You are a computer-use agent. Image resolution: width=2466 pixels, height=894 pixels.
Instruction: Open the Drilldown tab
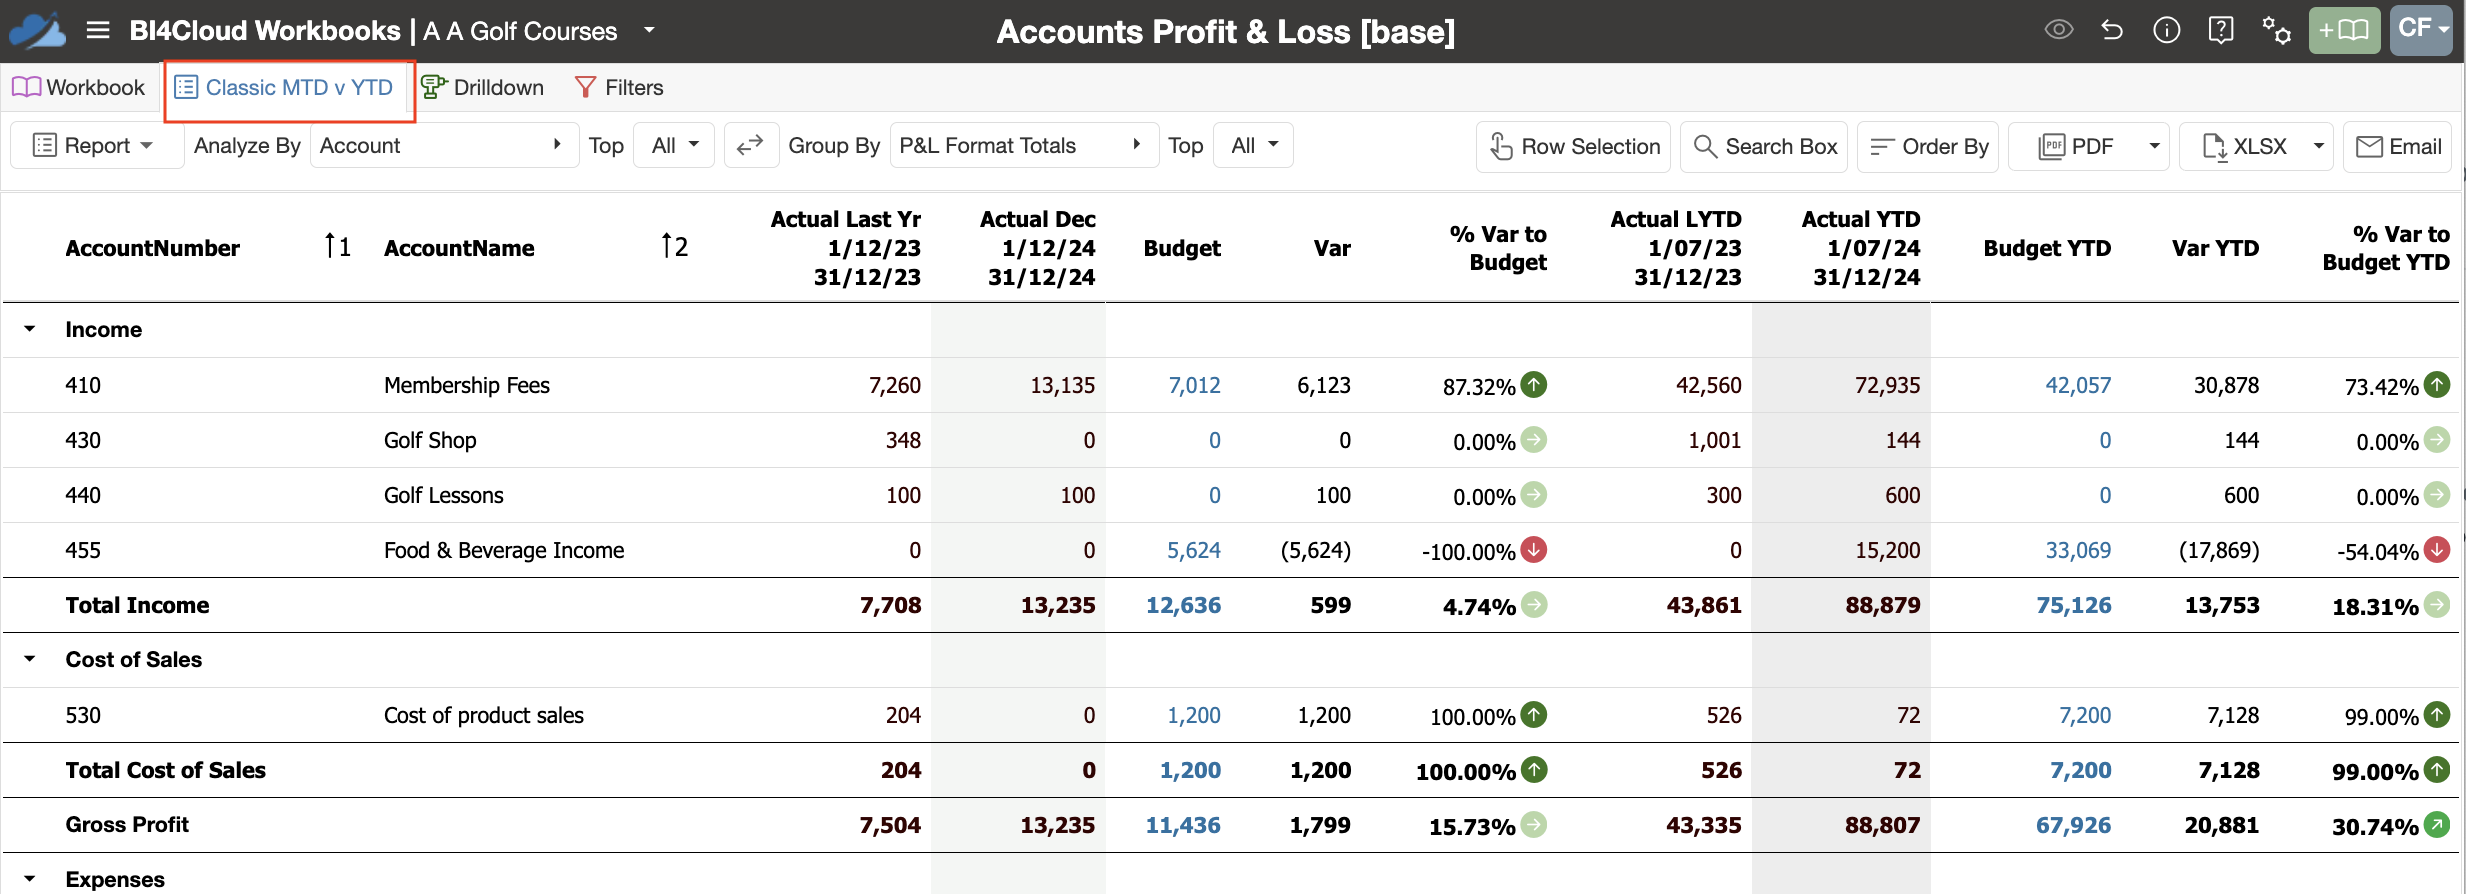tap(481, 87)
